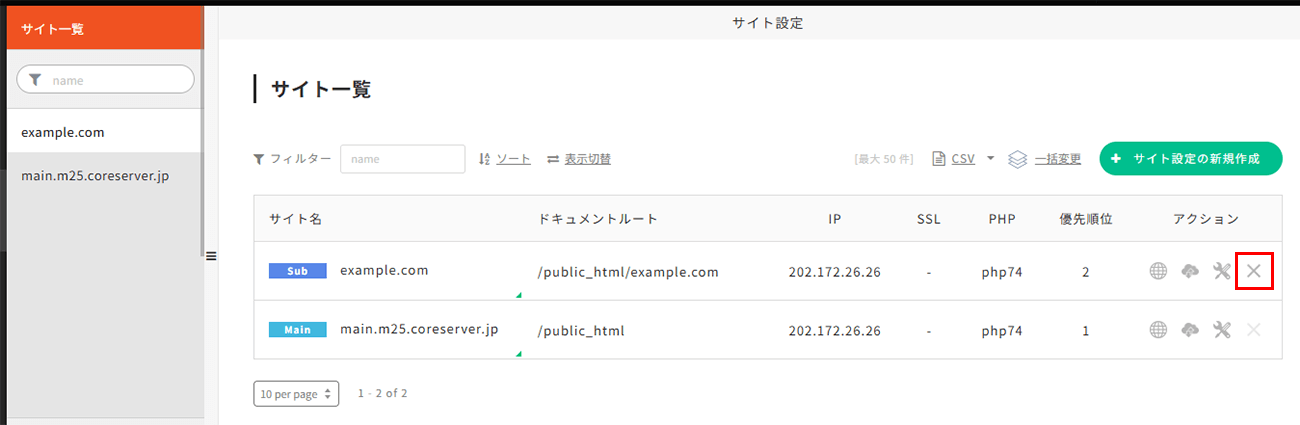The height and width of the screenshot is (425, 1300).
Task: Click the 一括変更 link
Action: tap(1058, 159)
